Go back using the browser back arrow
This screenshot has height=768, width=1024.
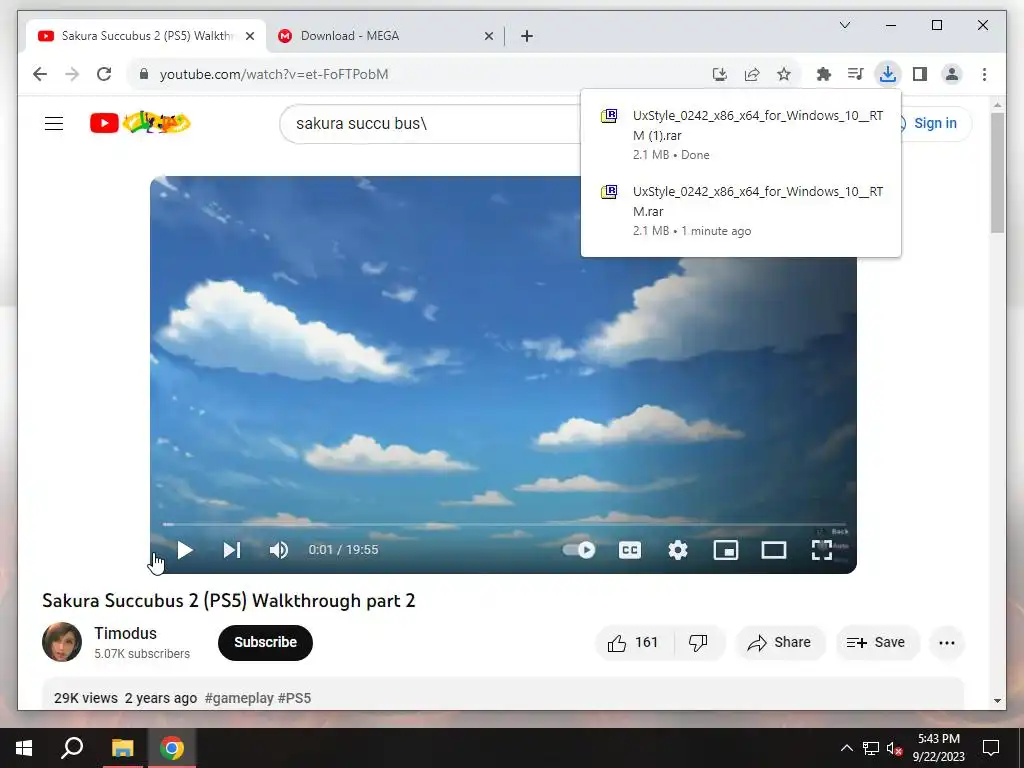[x=40, y=74]
